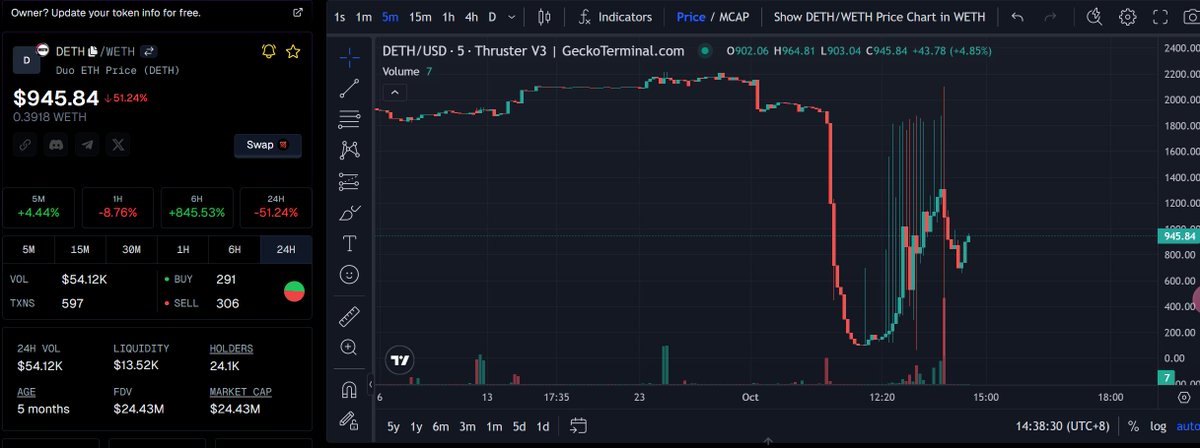Click the Swap button

267,145
